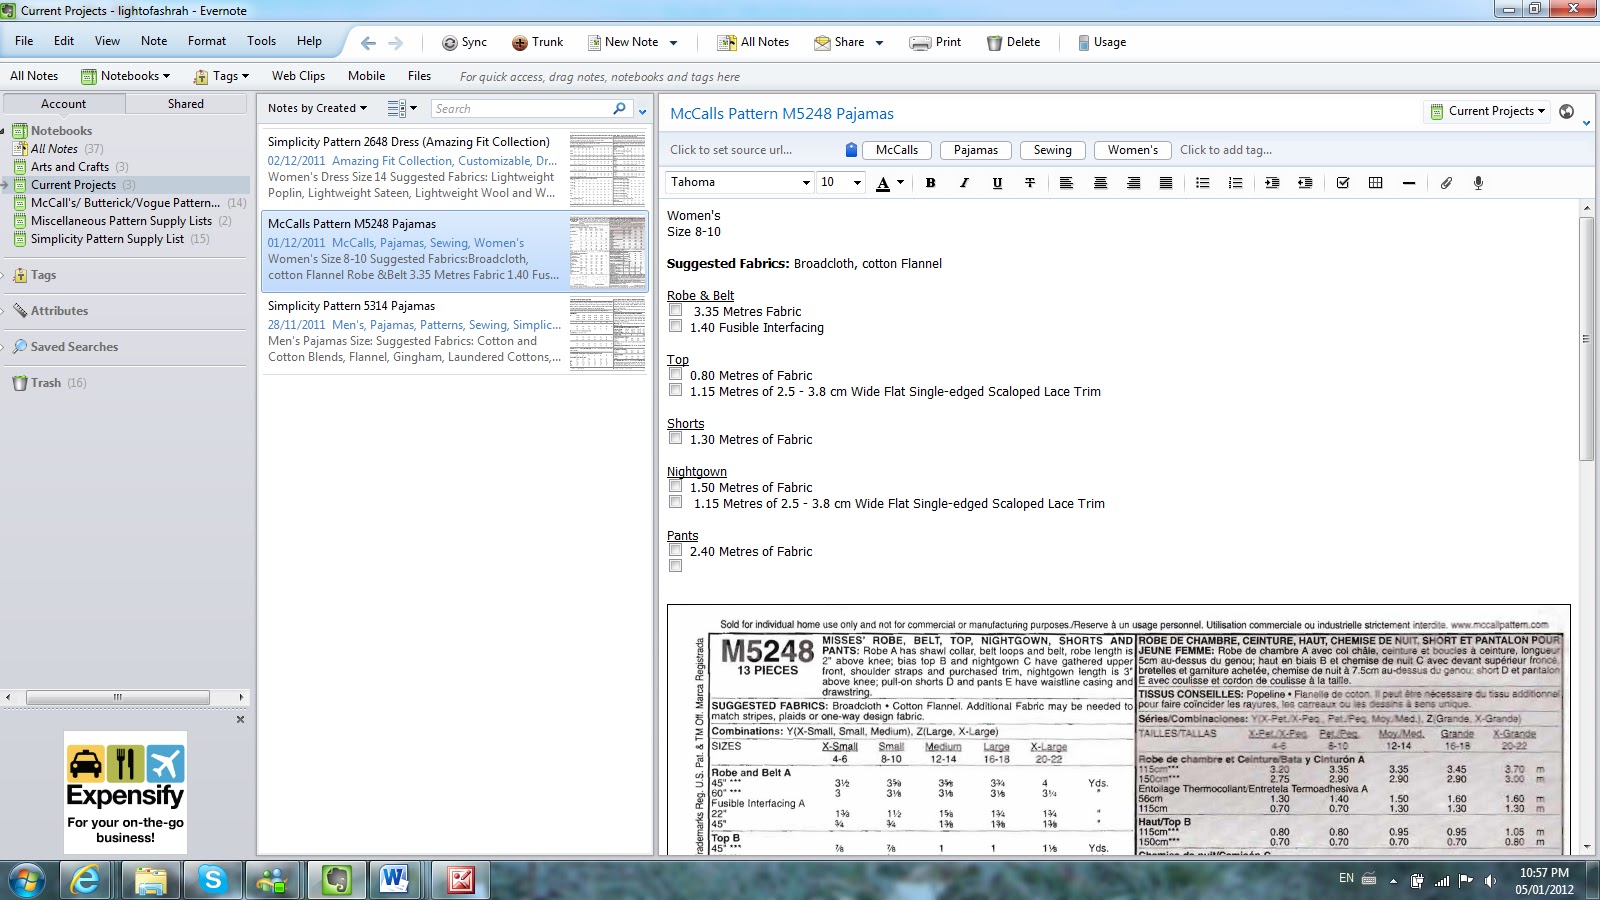The image size is (1600, 900).
Task: Open the Edit menu
Action: click(64, 41)
